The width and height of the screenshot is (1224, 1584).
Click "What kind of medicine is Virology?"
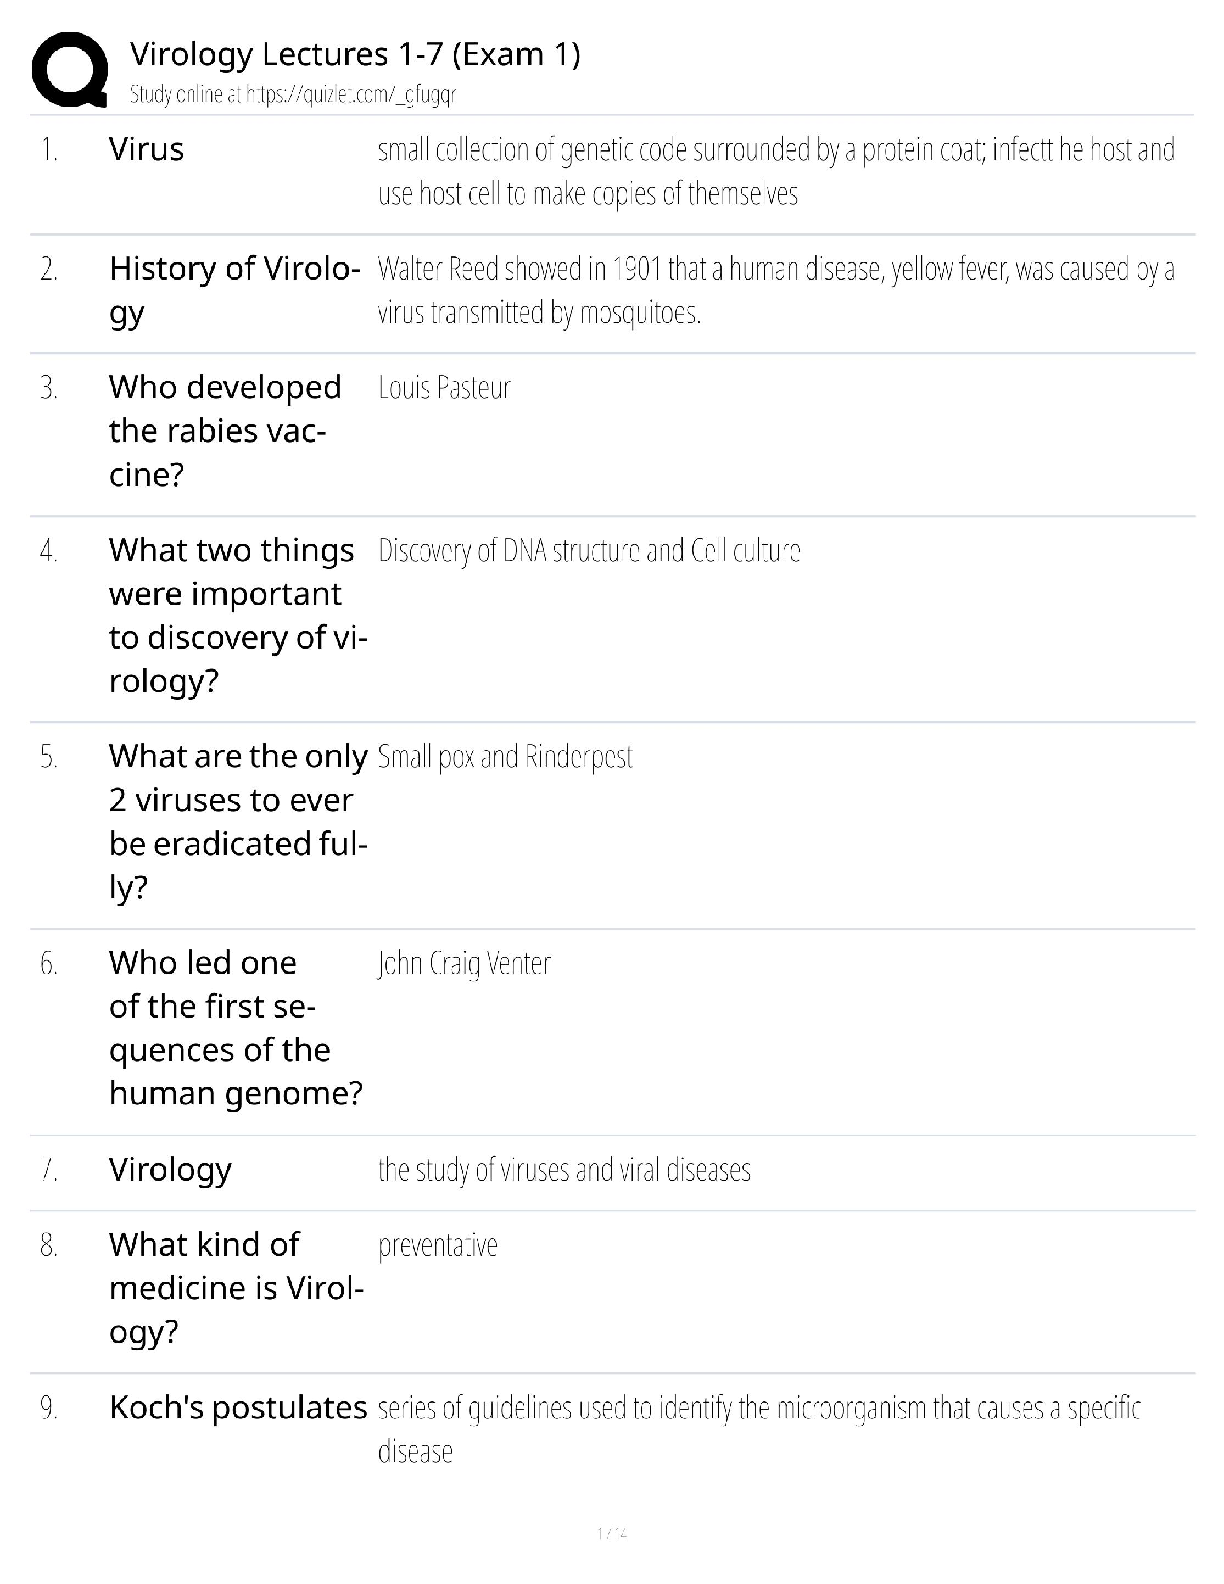236,1288
